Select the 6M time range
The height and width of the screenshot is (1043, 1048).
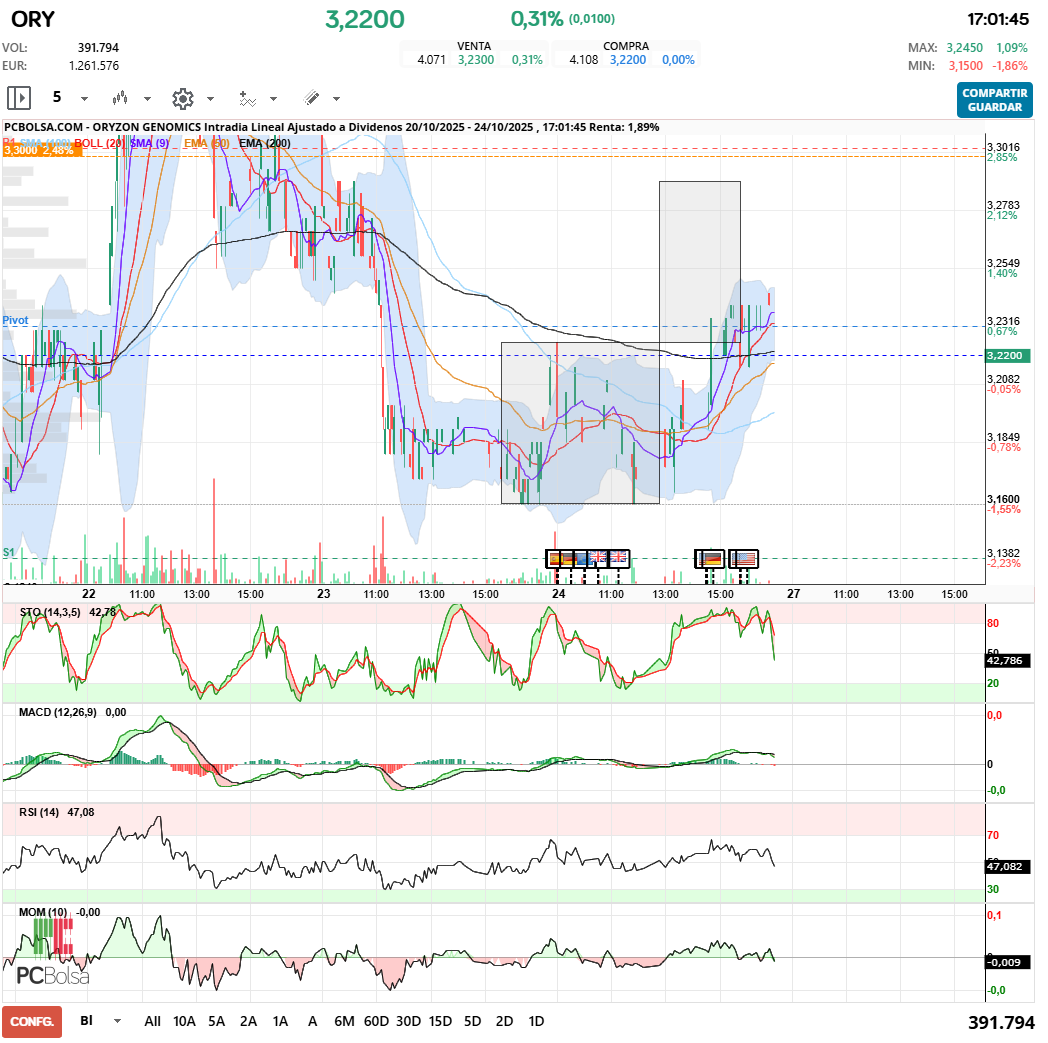(x=344, y=1021)
